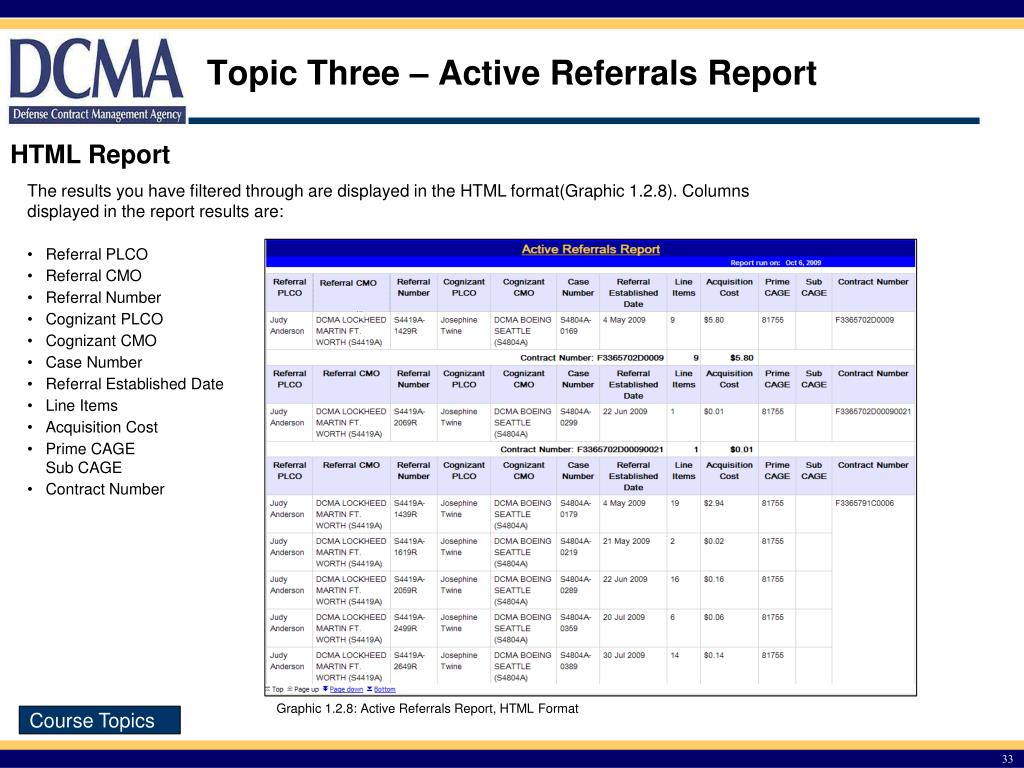Image resolution: width=1024 pixels, height=768 pixels.
Task: Click the Report run on Oct 6, 2009 text
Action: [775, 263]
